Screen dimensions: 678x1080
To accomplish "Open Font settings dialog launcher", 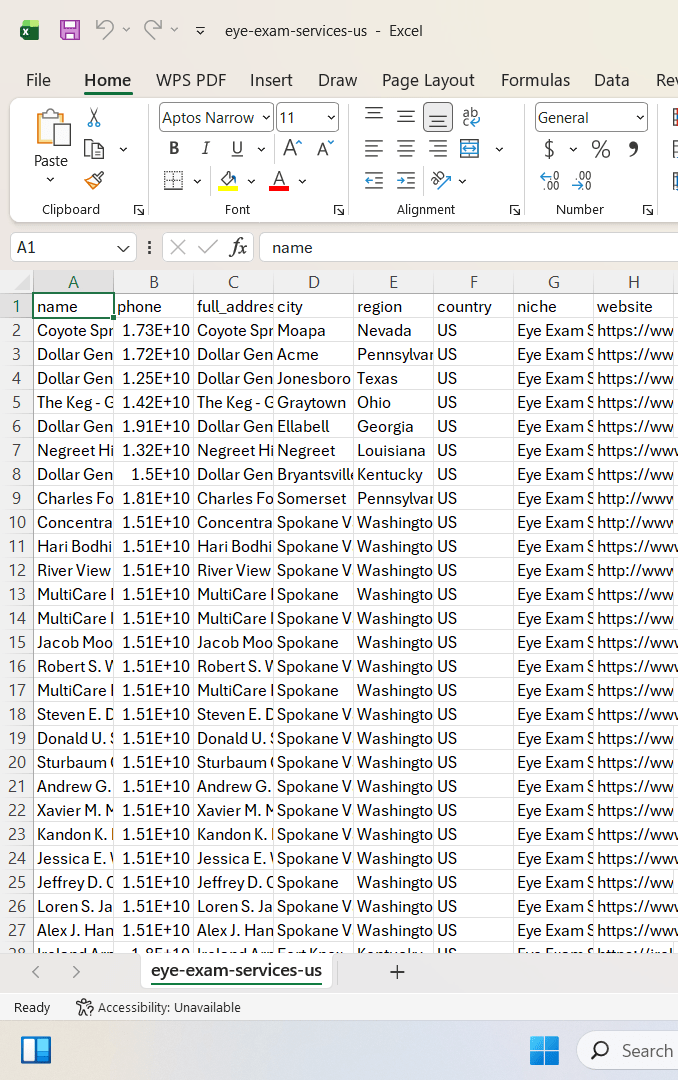I will (x=338, y=210).
